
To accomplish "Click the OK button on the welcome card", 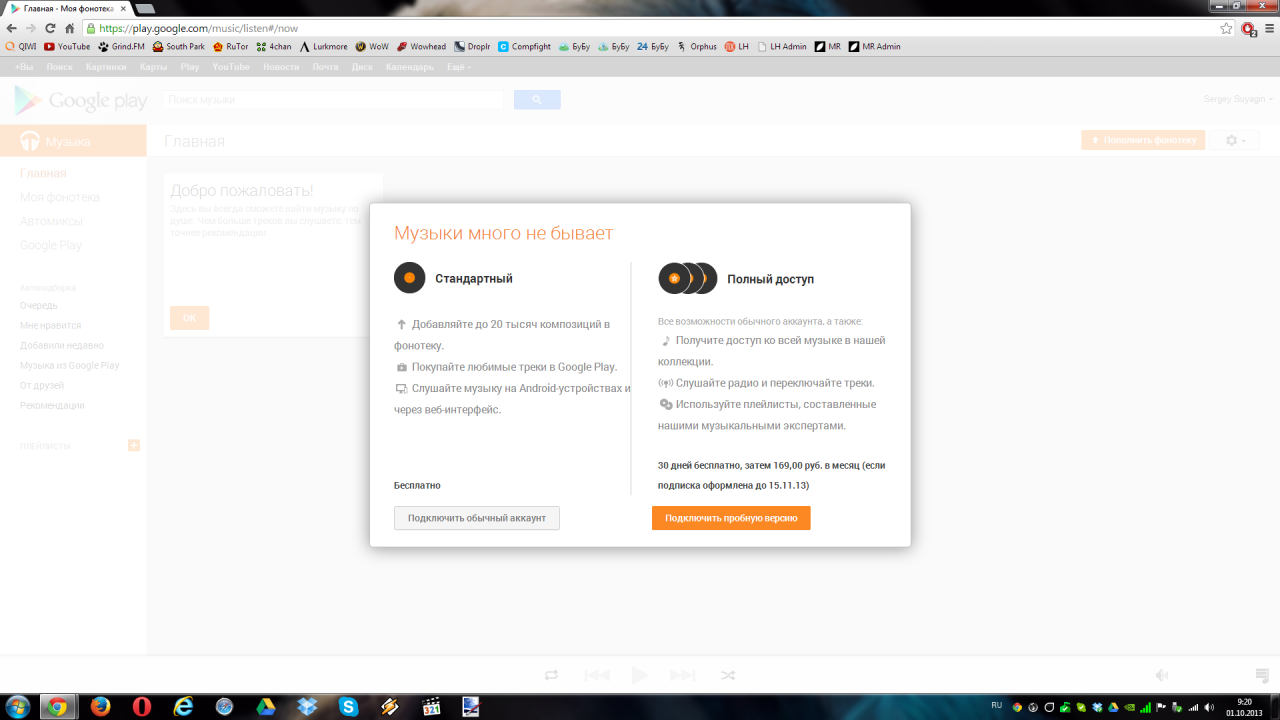I will (189, 318).
